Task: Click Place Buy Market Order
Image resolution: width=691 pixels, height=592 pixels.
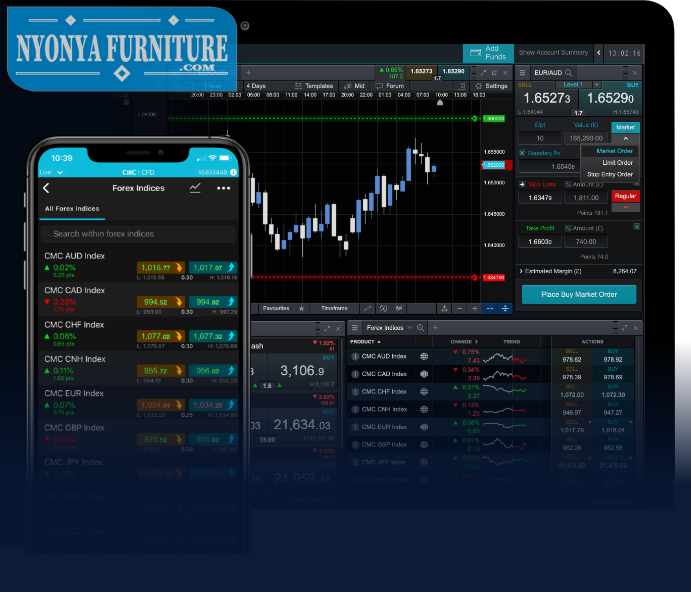Action: coord(579,294)
